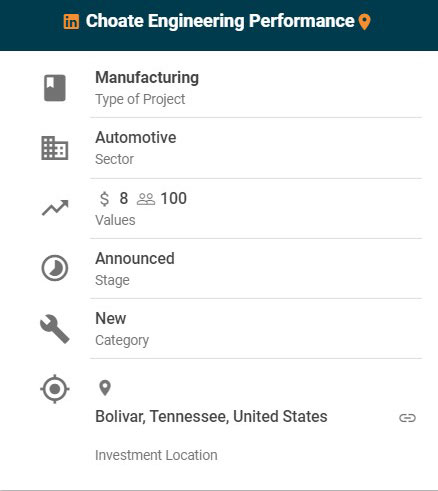
Task: Click the Automotive sector entry
Action: tap(136, 137)
